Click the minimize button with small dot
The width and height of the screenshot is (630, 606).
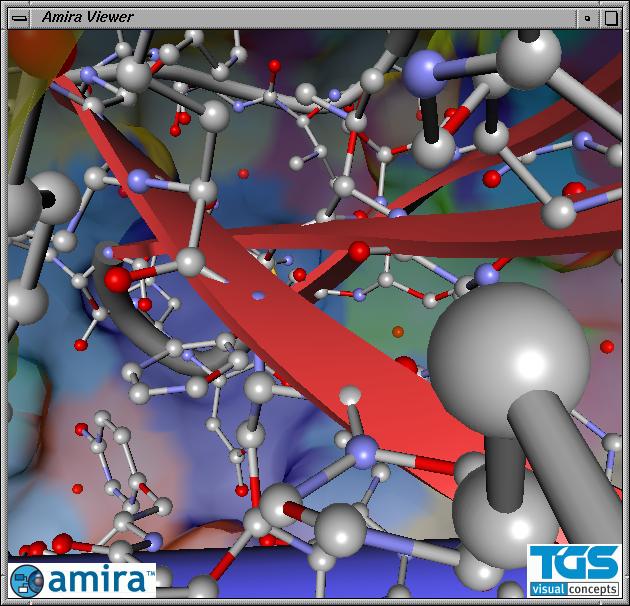[x=588, y=18]
